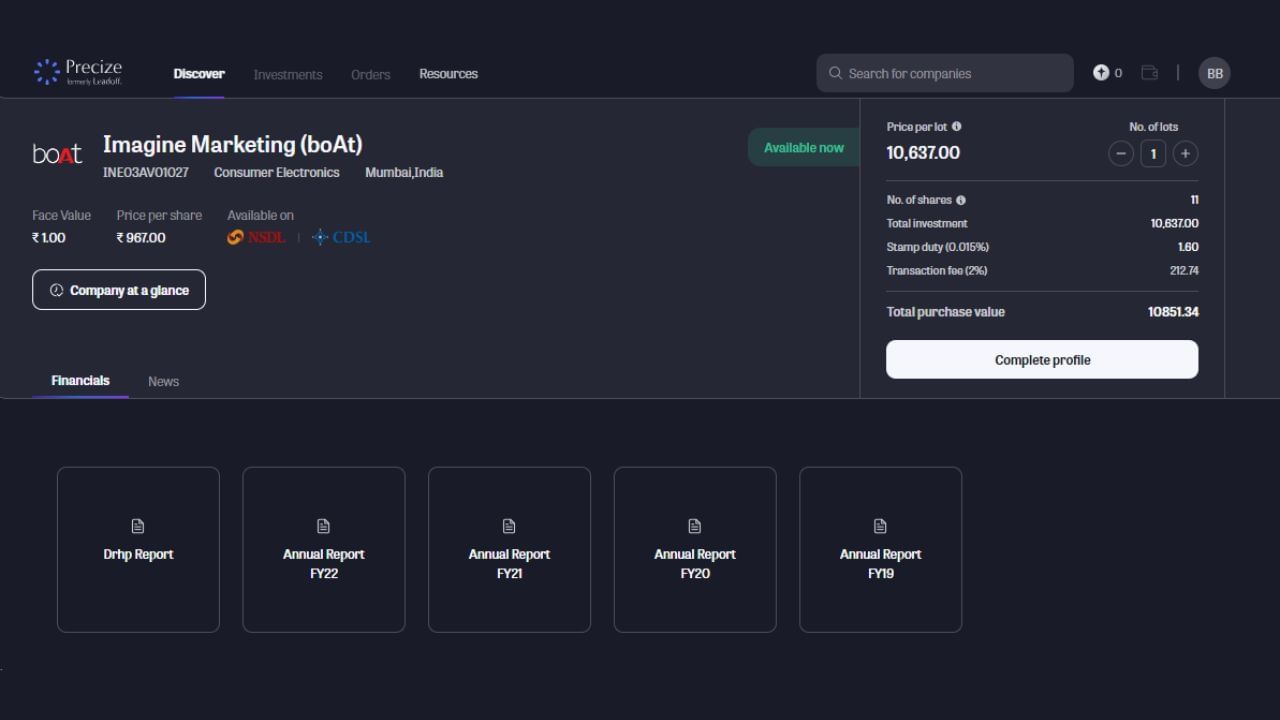
Task: Click the search magnifier icon
Action: pos(836,73)
